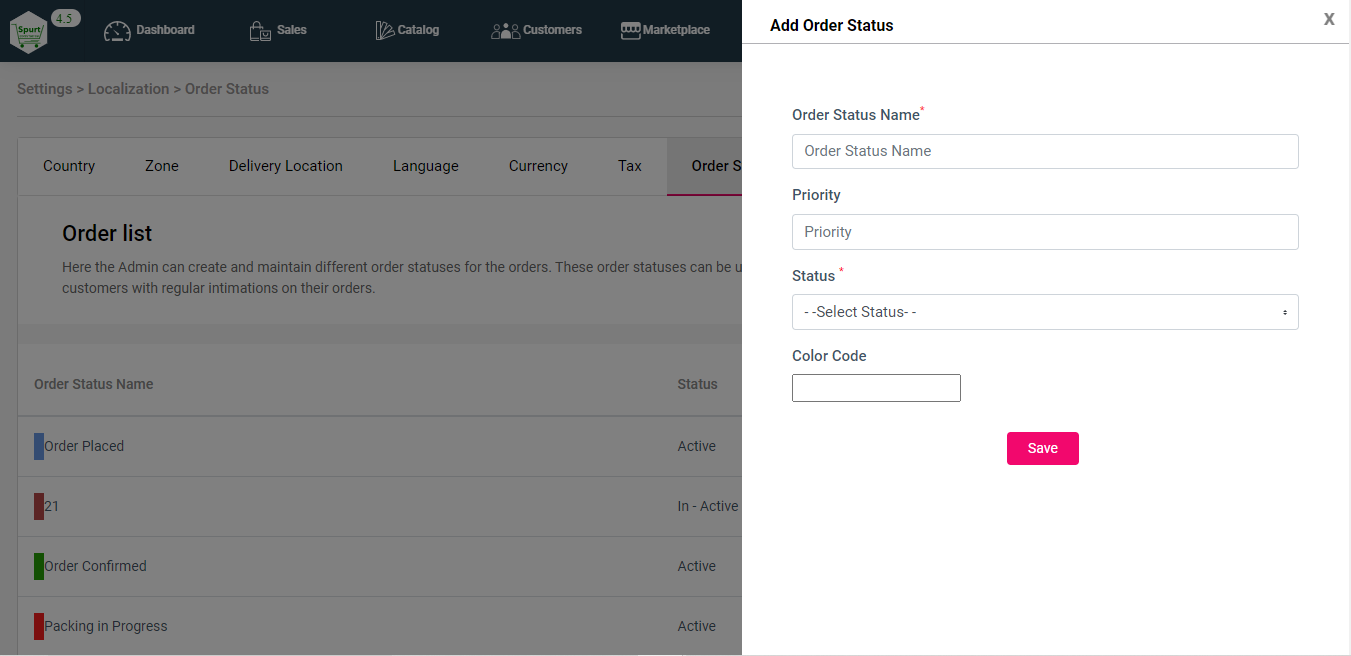Click the Localization breadcrumb link

pos(129,89)
